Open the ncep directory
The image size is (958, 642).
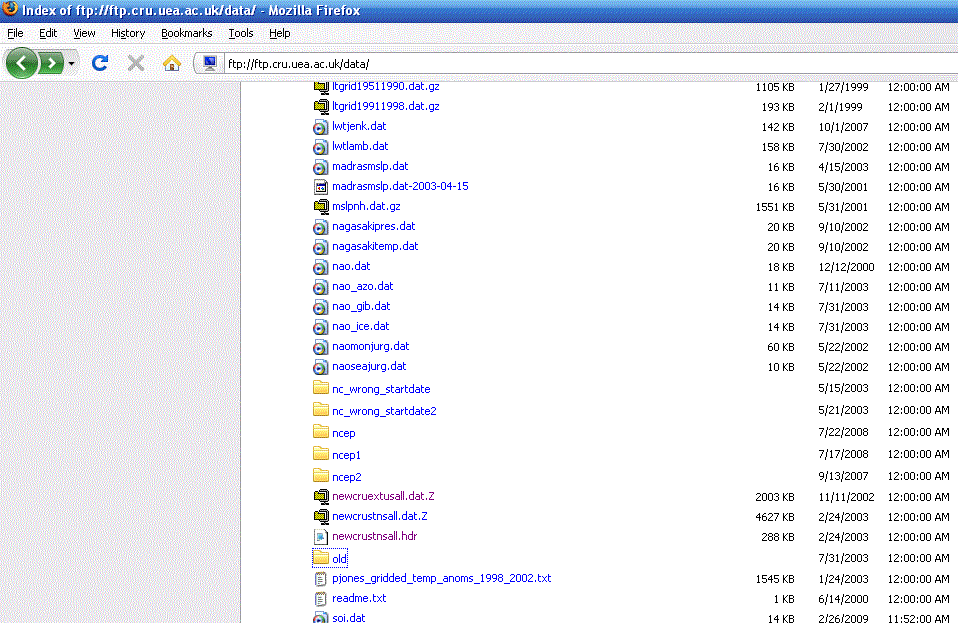coord(343,433)
